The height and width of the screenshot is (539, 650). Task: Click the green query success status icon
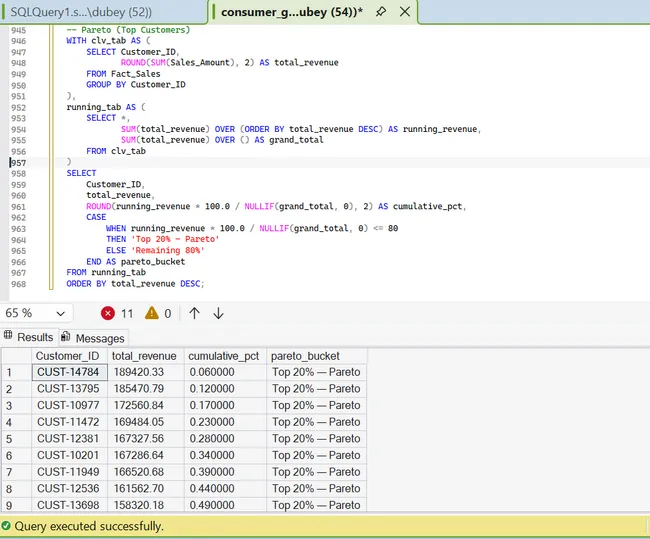click(x=7, y=526)
